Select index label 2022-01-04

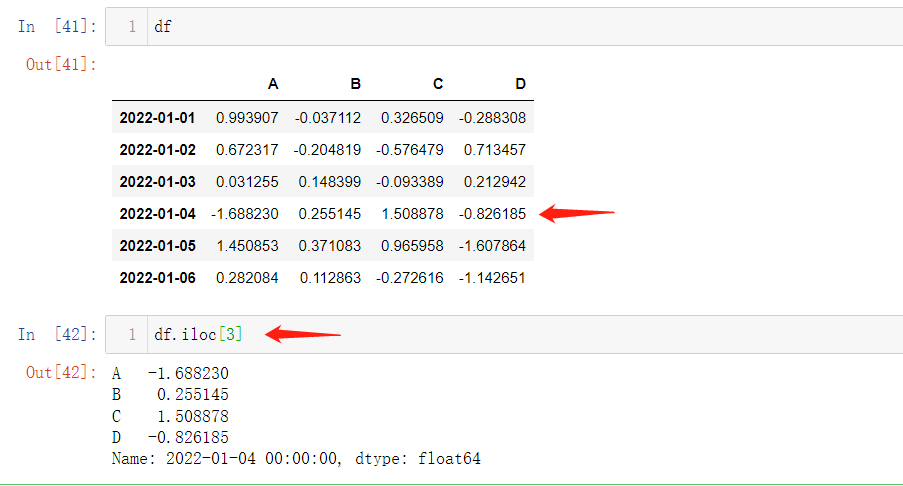(157, 214)
